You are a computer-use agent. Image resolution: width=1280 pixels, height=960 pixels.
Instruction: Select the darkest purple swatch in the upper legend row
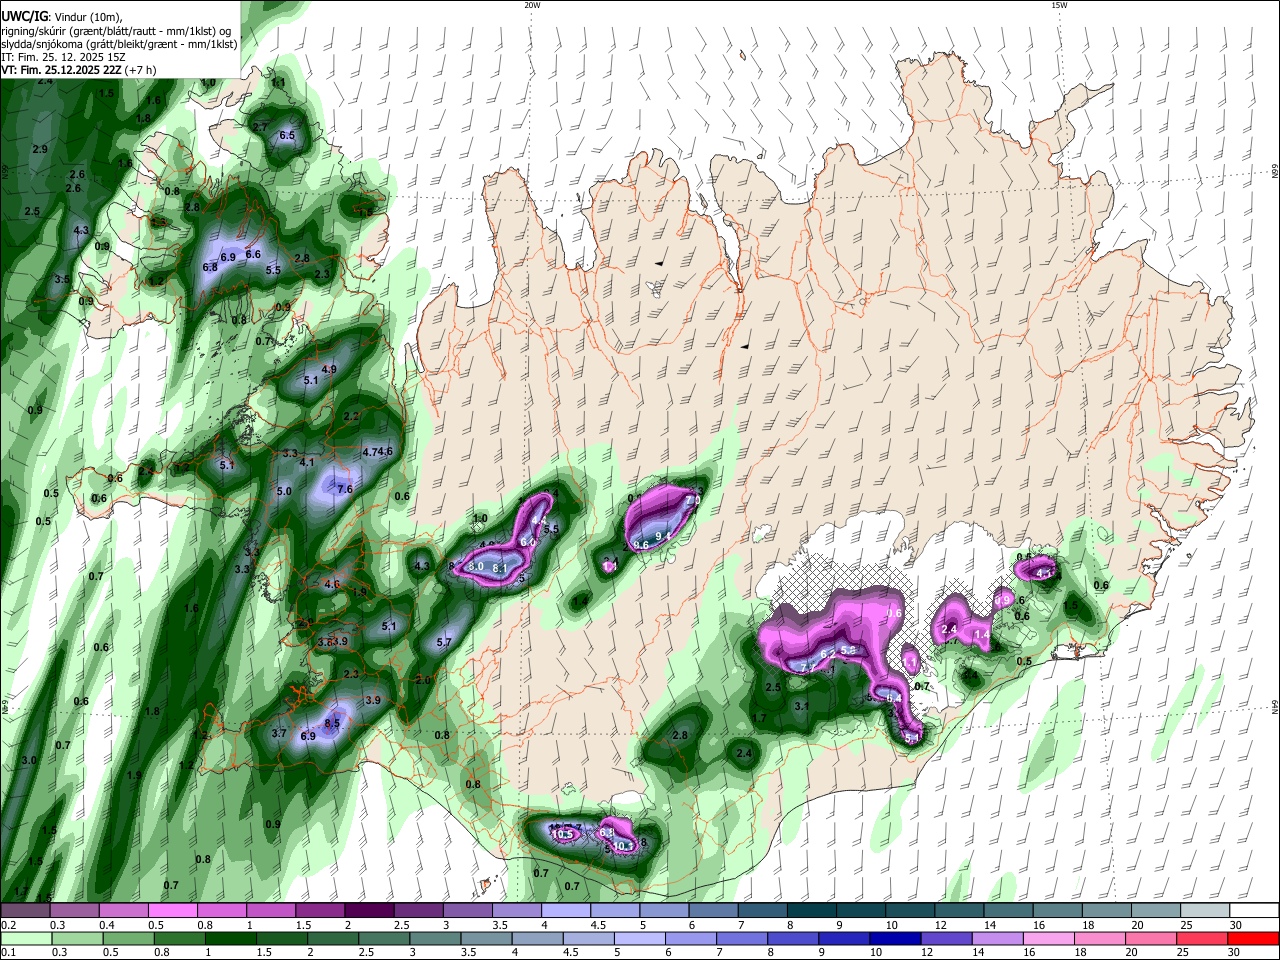368,911
